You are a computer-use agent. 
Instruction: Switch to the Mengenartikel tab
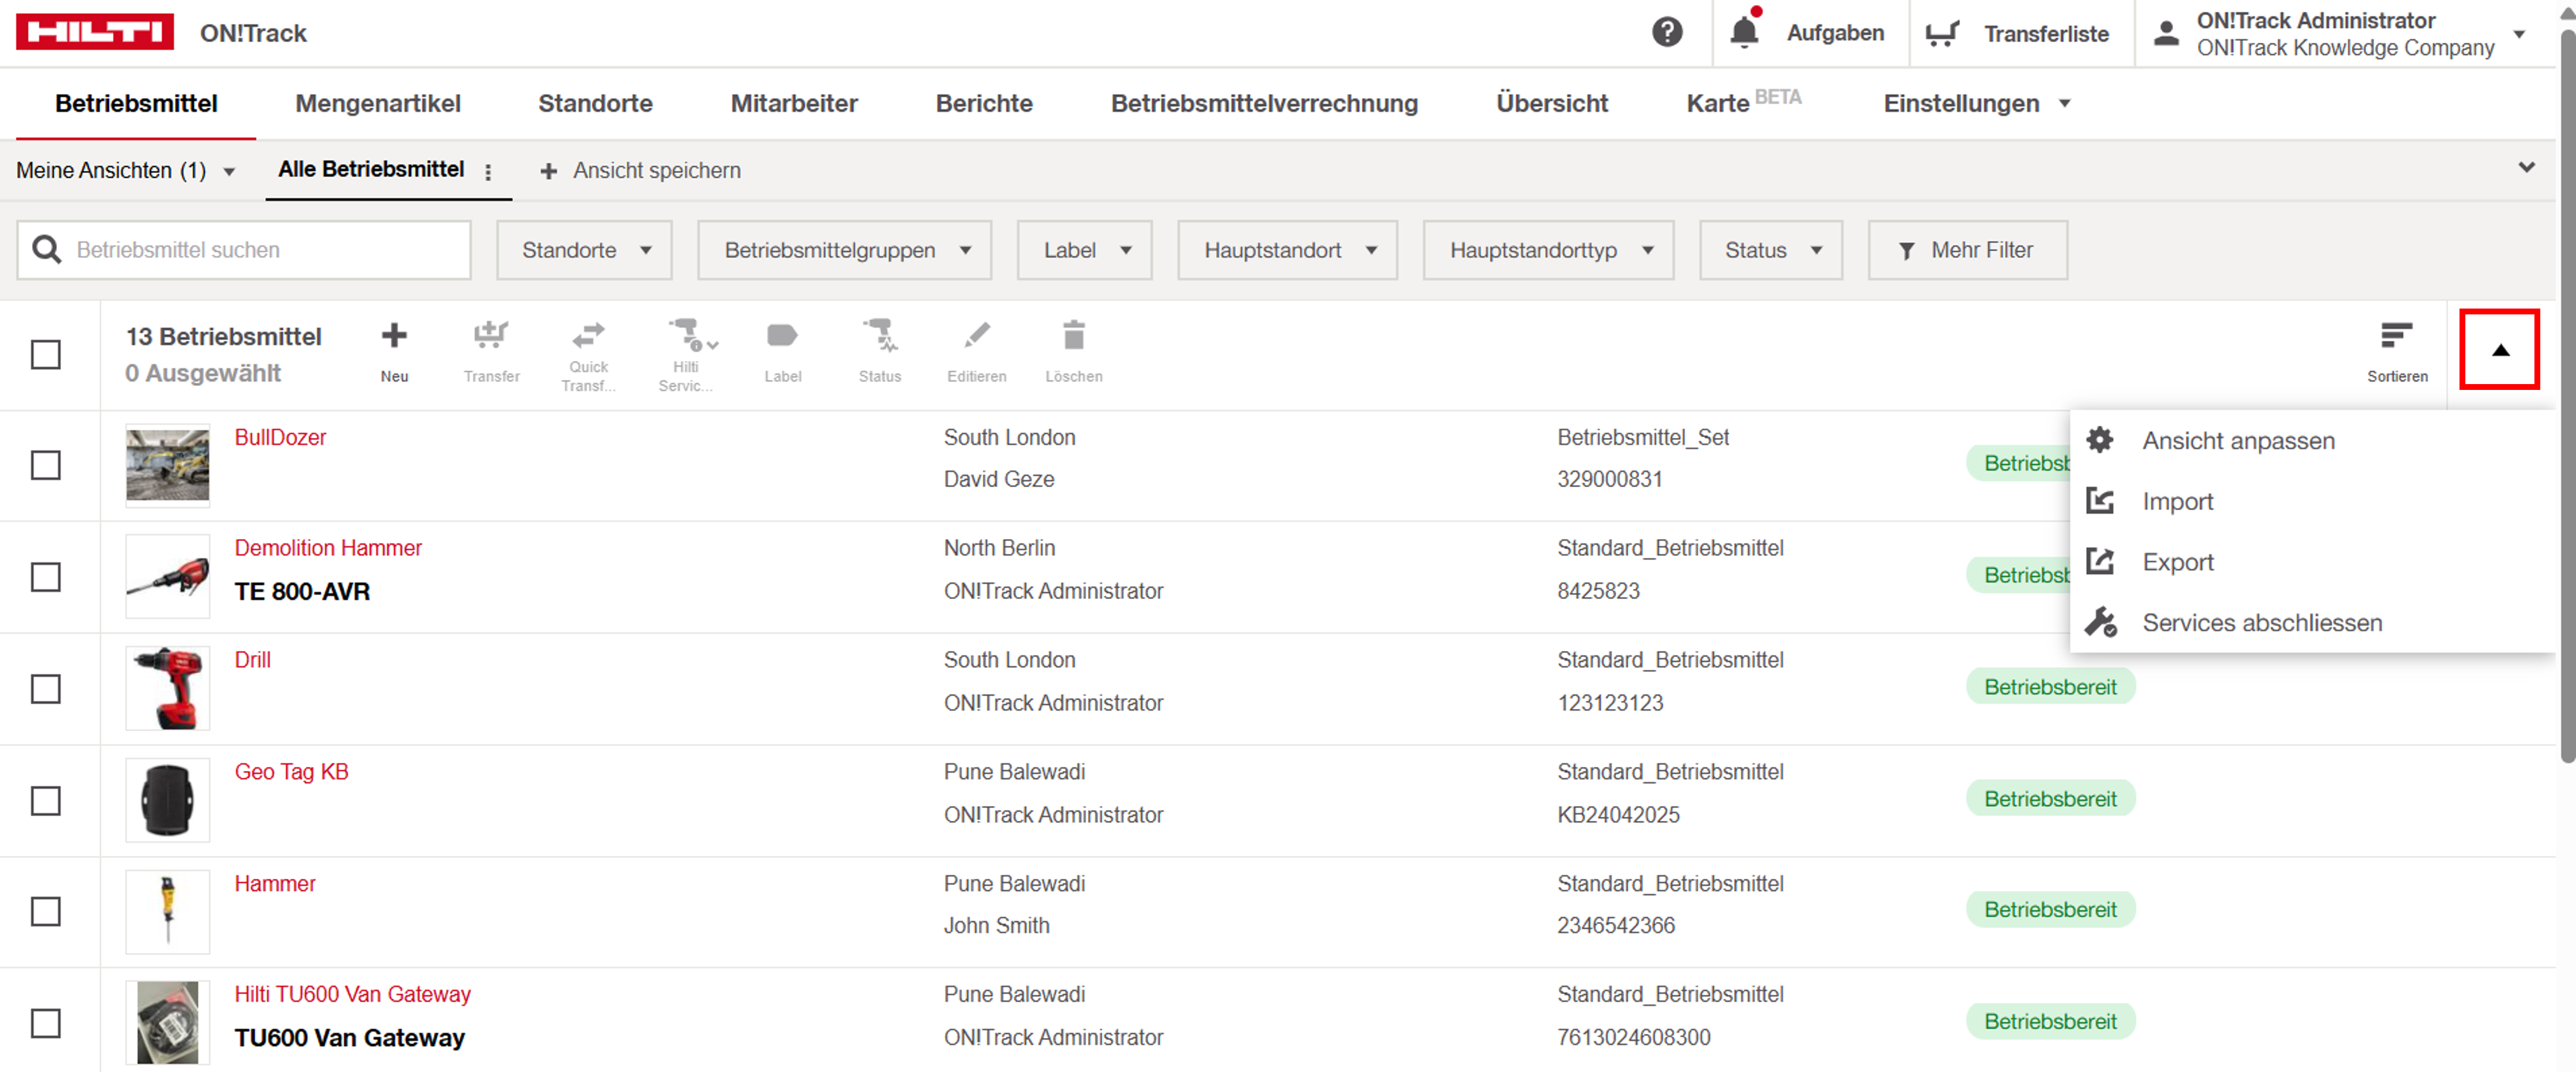tap(378, 103)
